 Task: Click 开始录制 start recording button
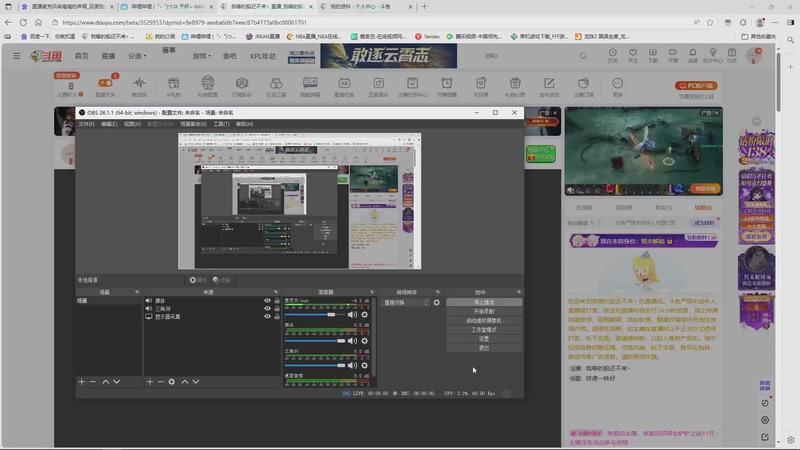(484, 311)
